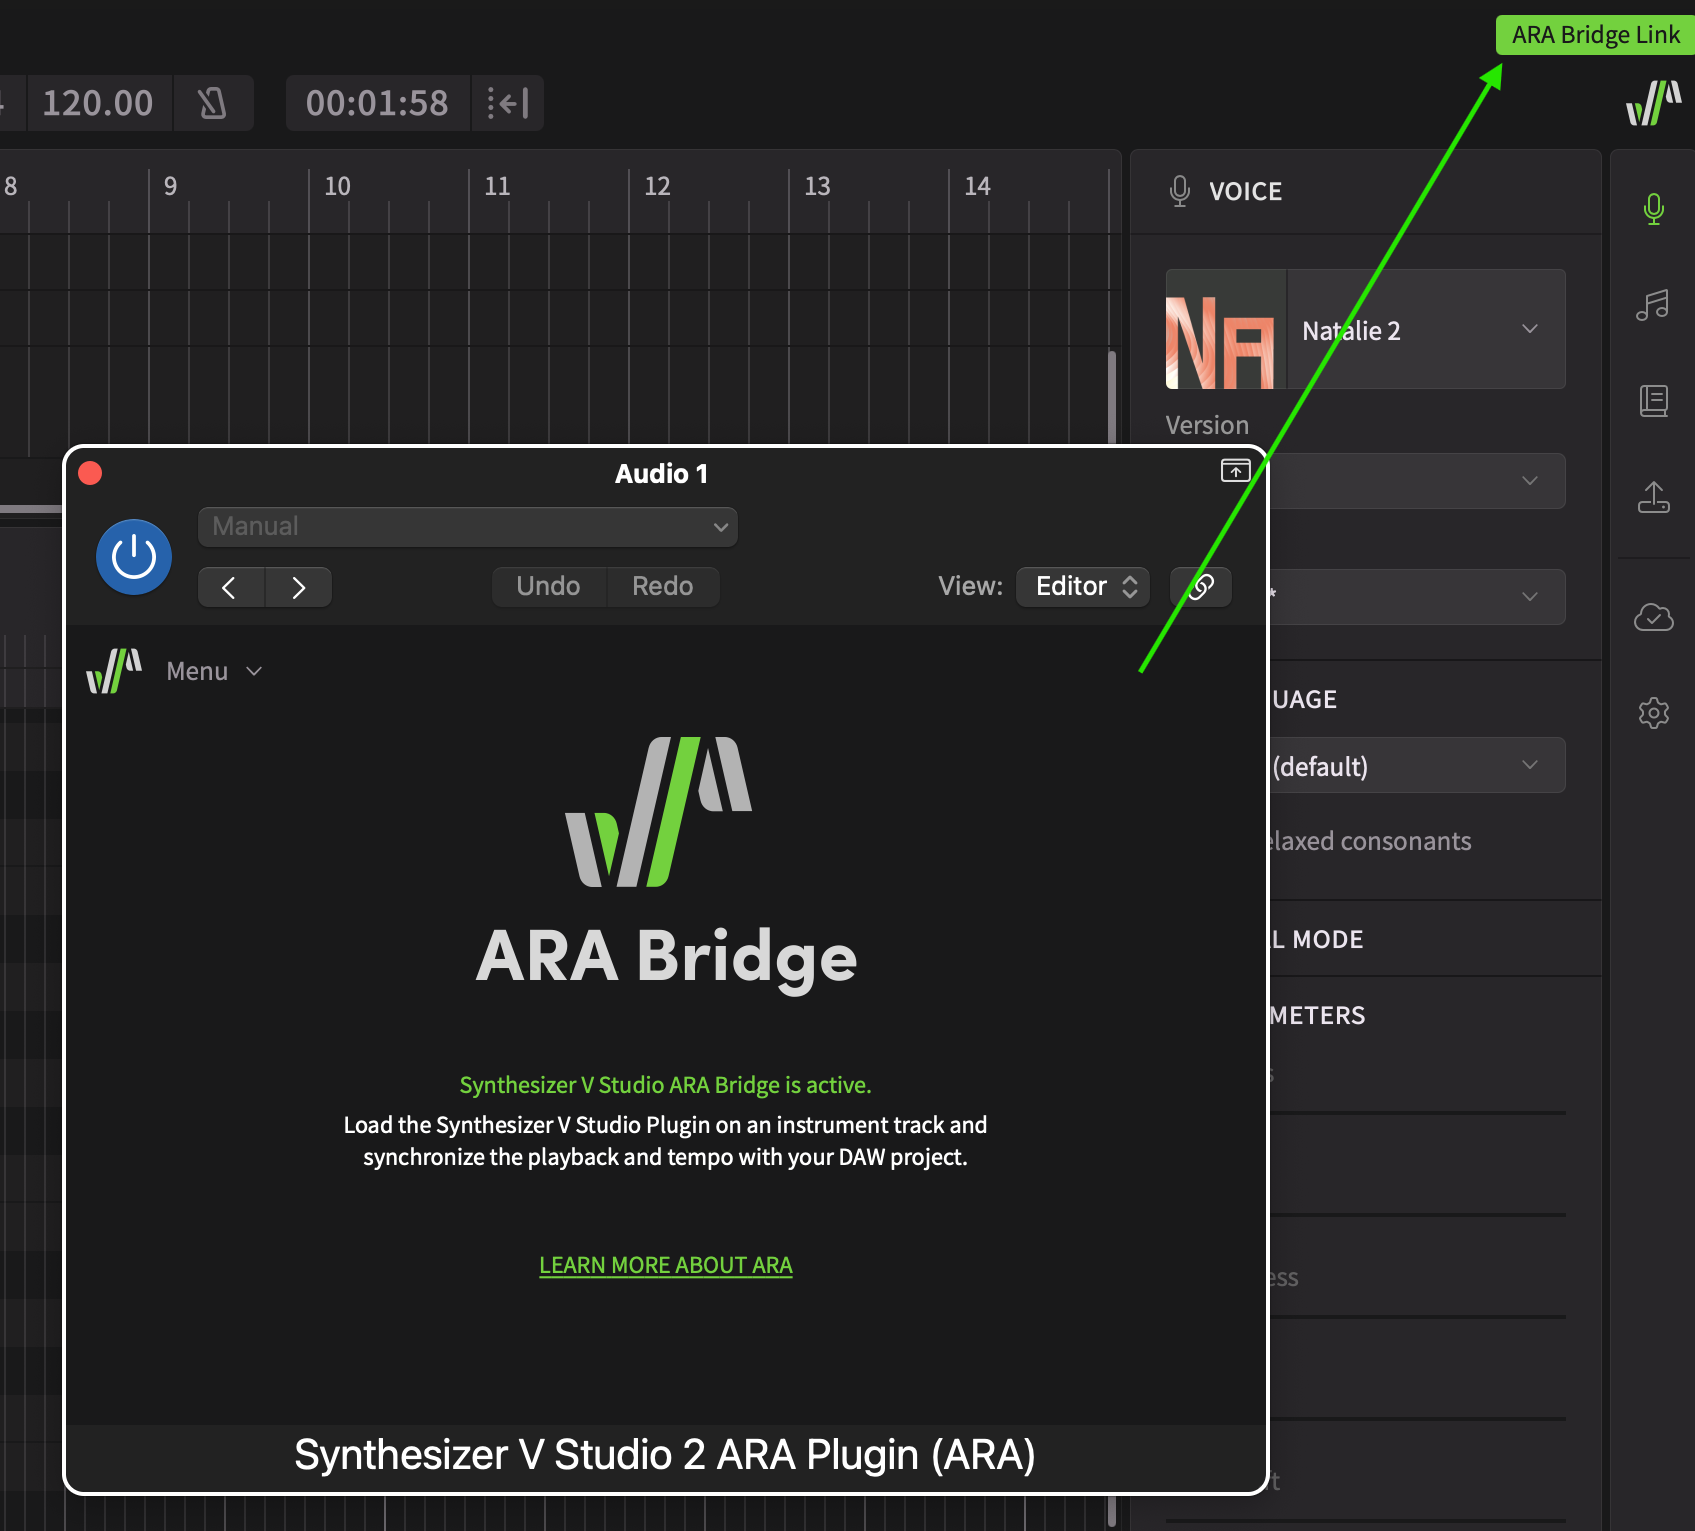Click the bar 10 marker on the timeline ruler
Screen dimensions: 1695x1531
pyautogui.click(x=337, y=186)
